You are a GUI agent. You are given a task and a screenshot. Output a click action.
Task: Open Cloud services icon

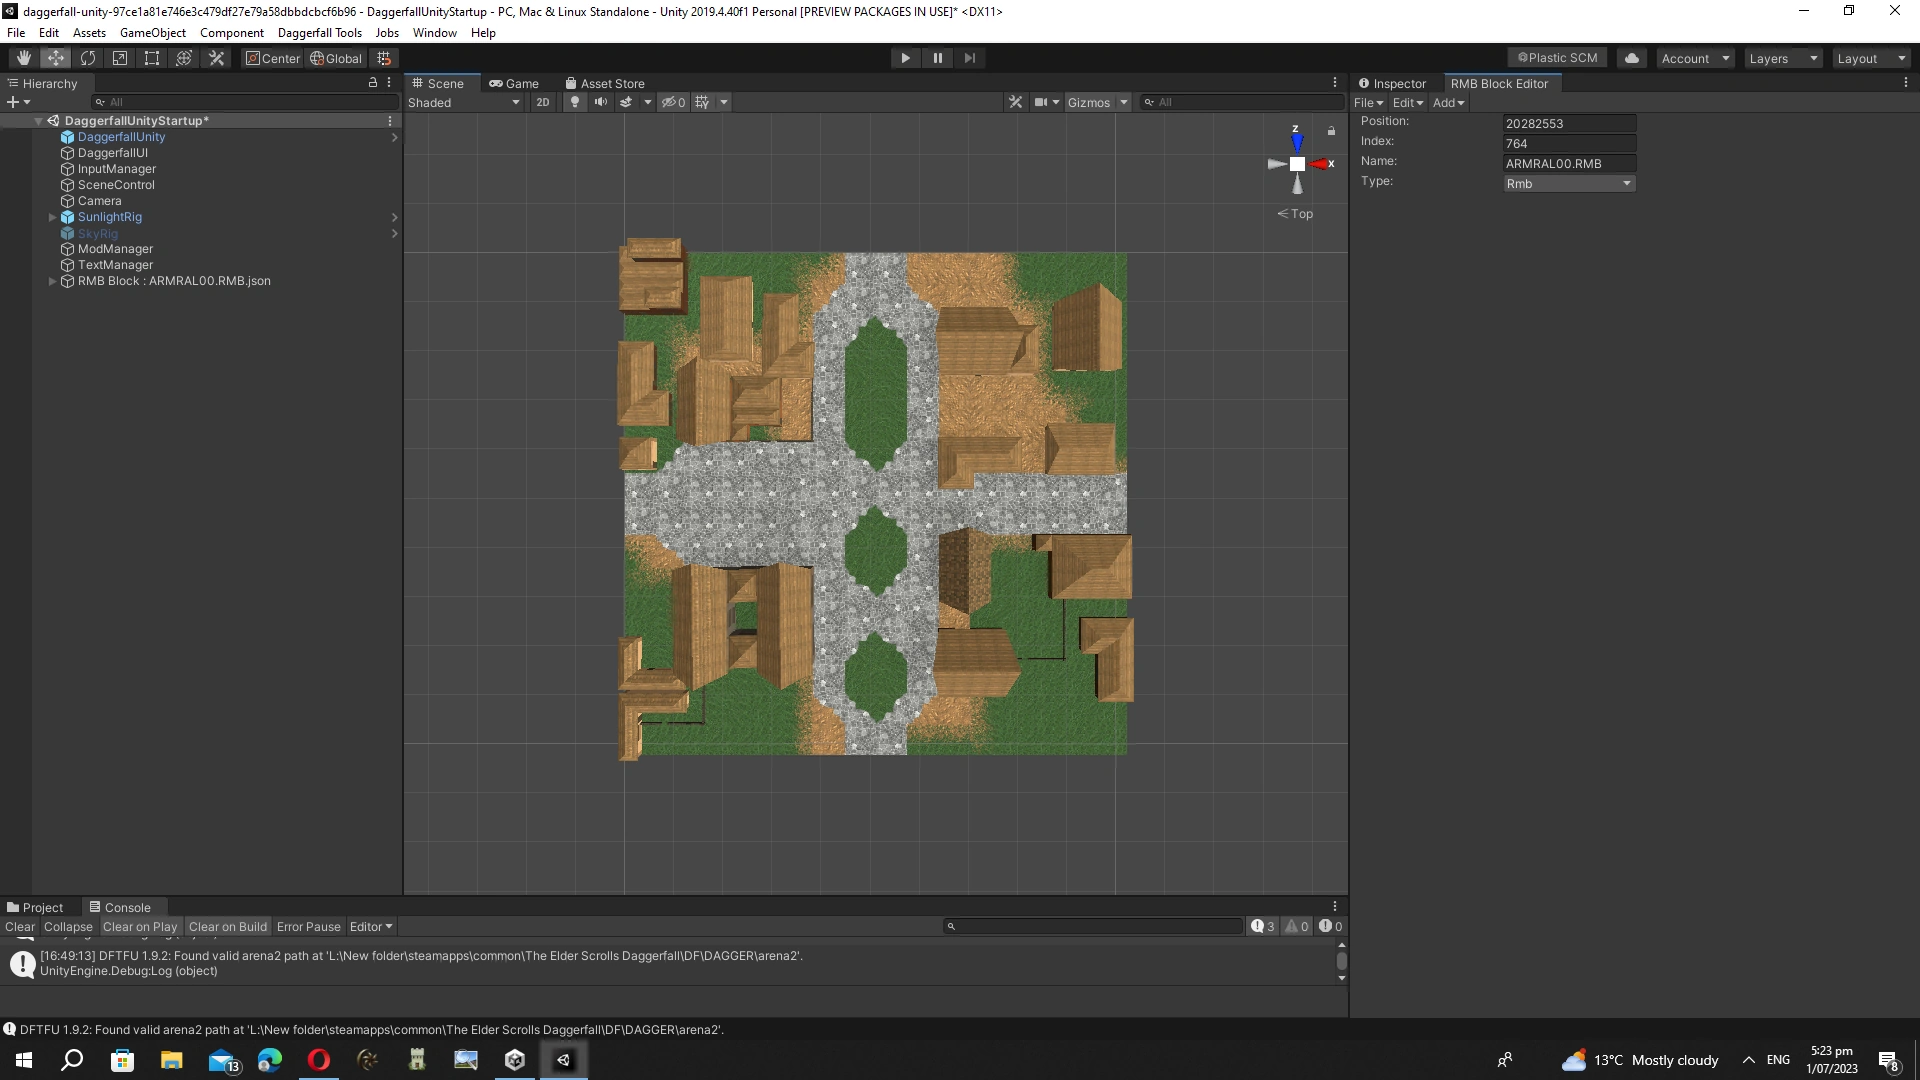click(x=1631, y=58)
